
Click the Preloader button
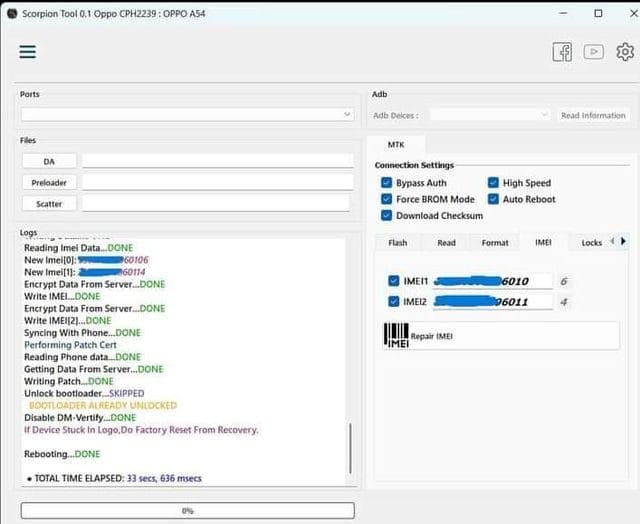coord(49,182)
